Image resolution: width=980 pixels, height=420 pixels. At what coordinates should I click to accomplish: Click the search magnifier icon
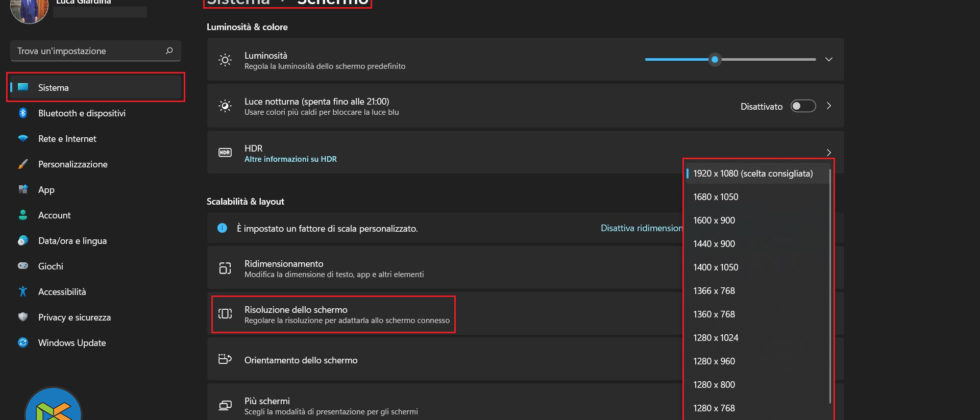[169, 51]
